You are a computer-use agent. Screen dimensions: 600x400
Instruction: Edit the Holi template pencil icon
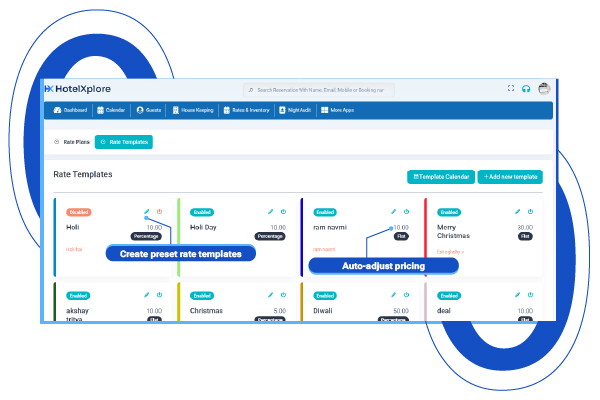point(147,212)
